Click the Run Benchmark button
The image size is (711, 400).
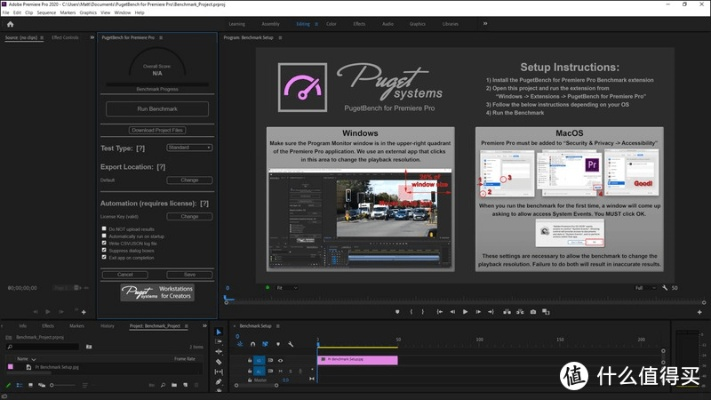click(157, 108)
